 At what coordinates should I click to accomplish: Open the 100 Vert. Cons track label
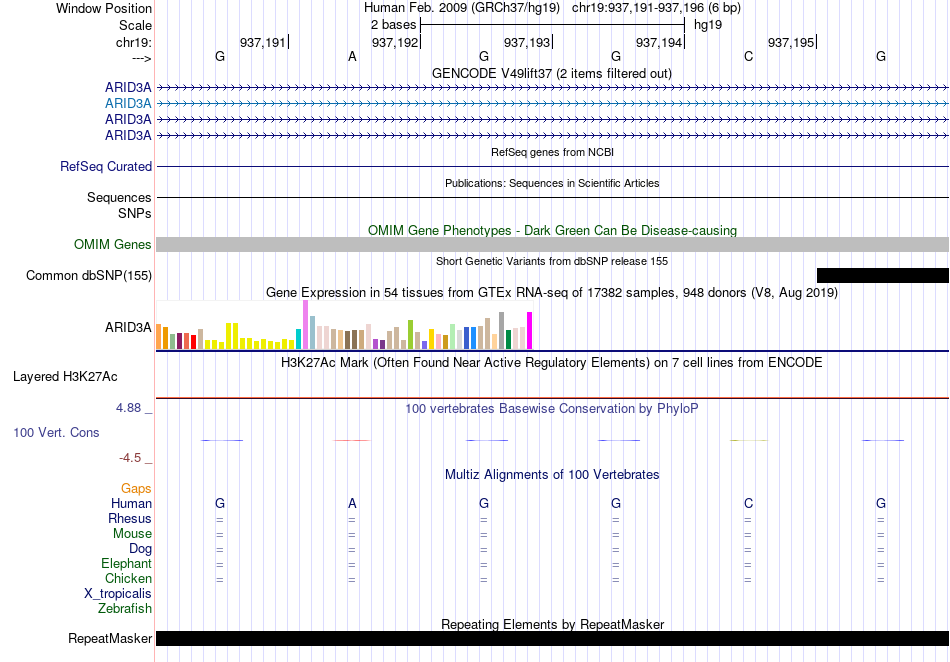click(x=56, y=432)
